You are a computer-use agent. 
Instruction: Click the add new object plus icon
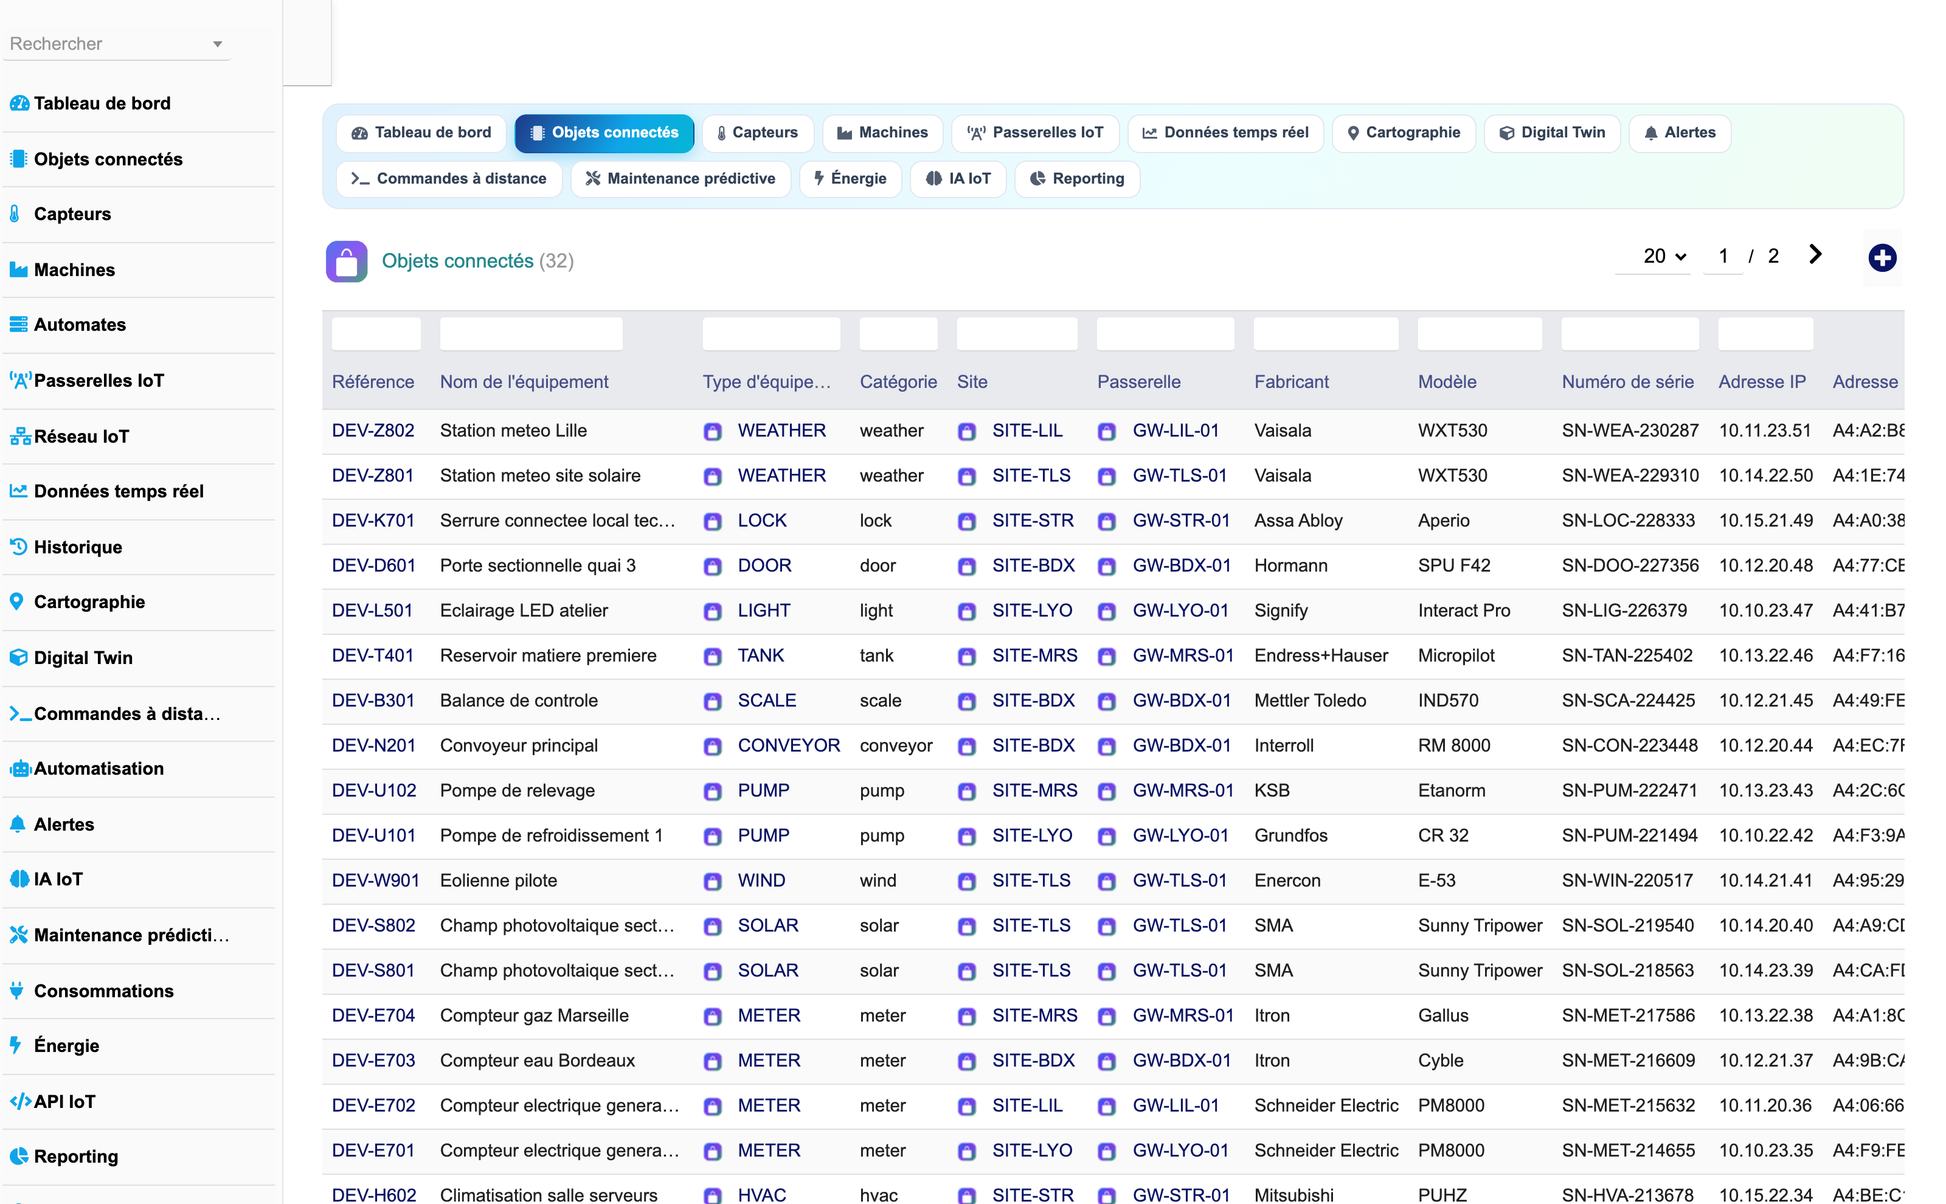(1882, 258)
